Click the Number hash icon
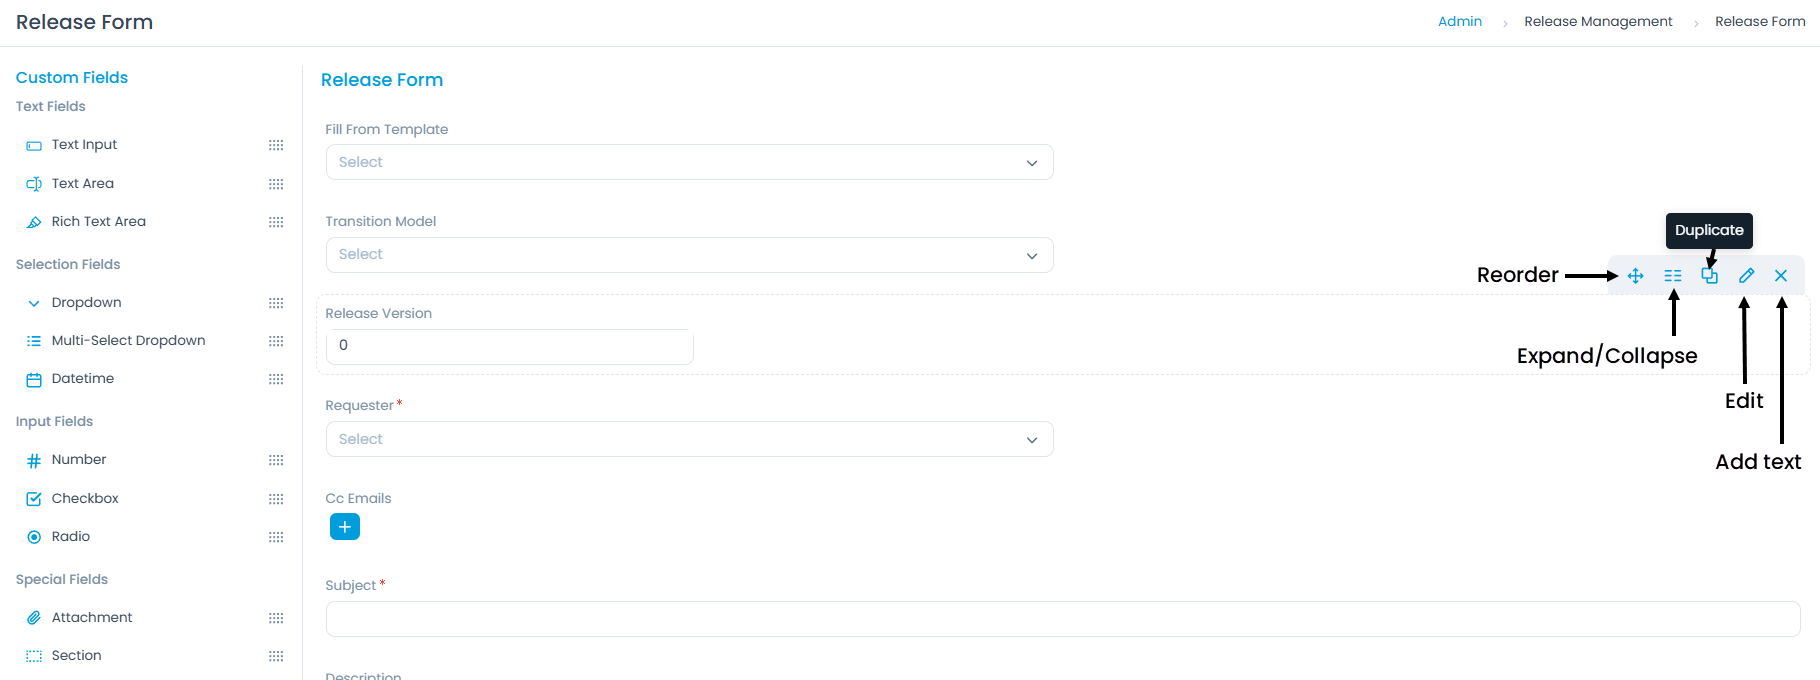The height and width of the screenshot is (680, 1820). [34, 461]
